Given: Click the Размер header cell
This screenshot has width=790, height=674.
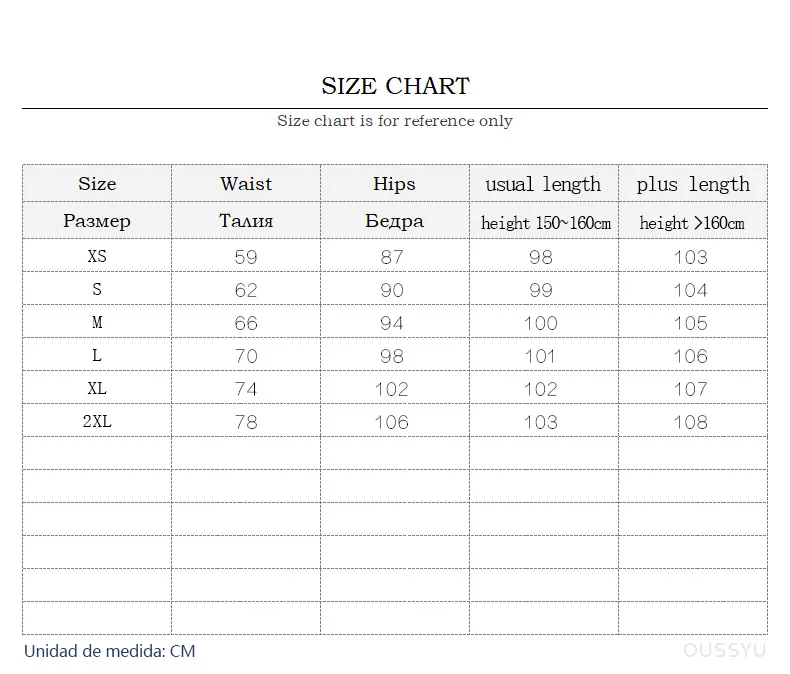Looking at the screenshot, I should click(97, 221).
